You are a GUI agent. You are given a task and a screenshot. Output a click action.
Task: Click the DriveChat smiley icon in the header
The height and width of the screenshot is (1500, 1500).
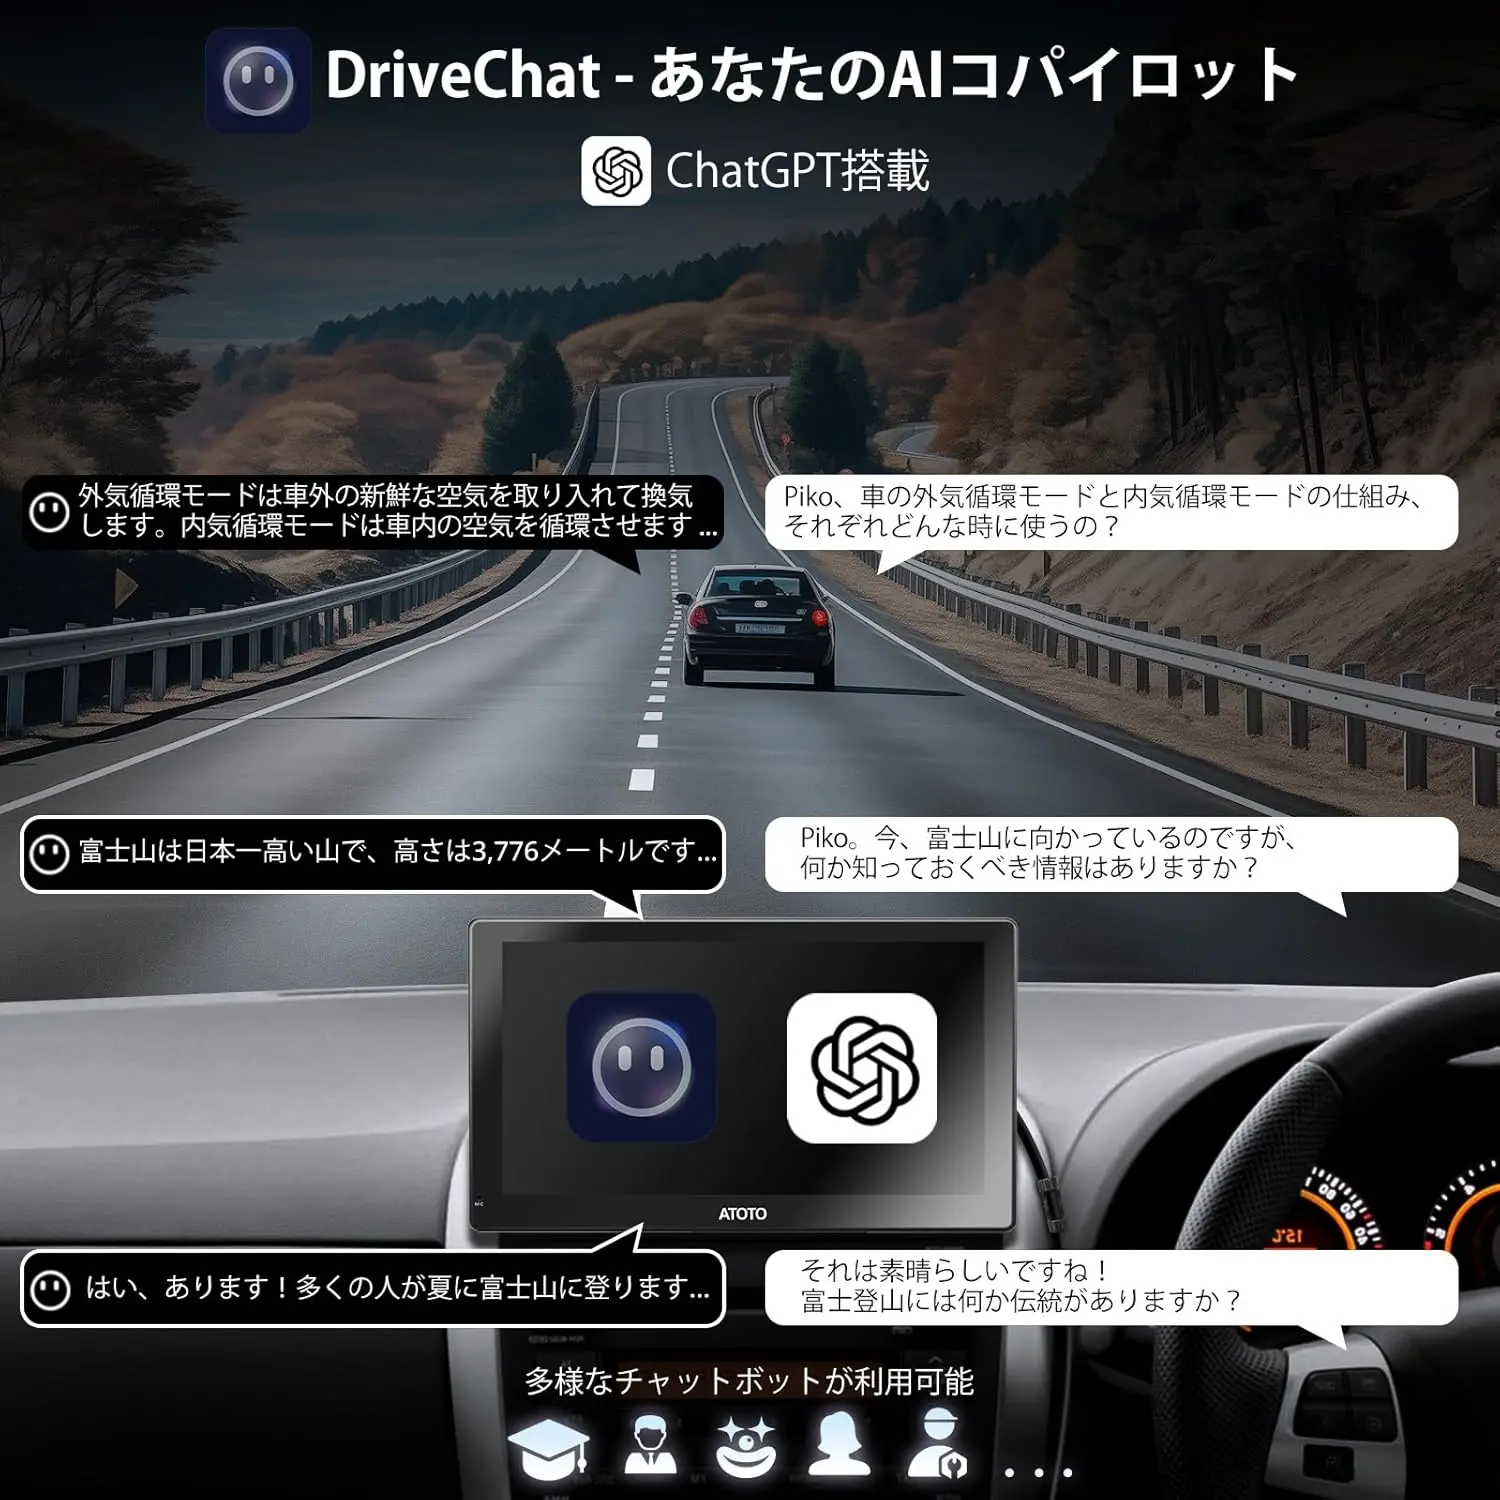[257, 80]
